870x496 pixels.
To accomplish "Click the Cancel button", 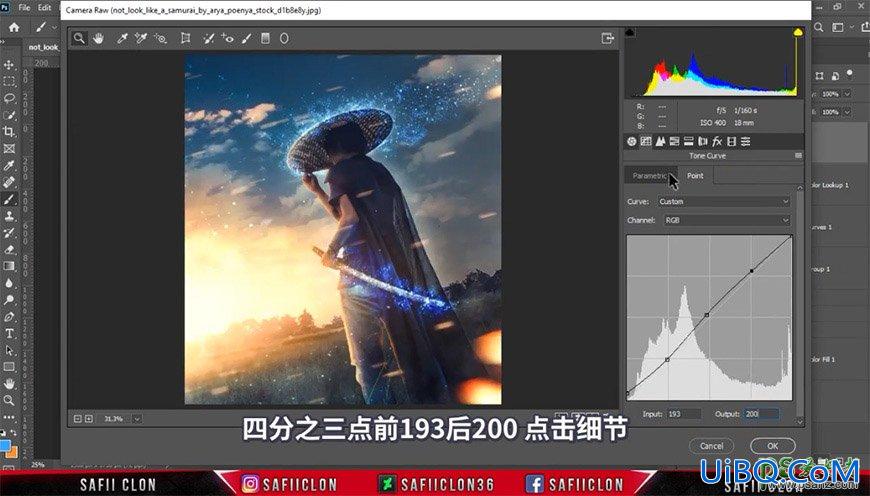I will click(711, 446).
